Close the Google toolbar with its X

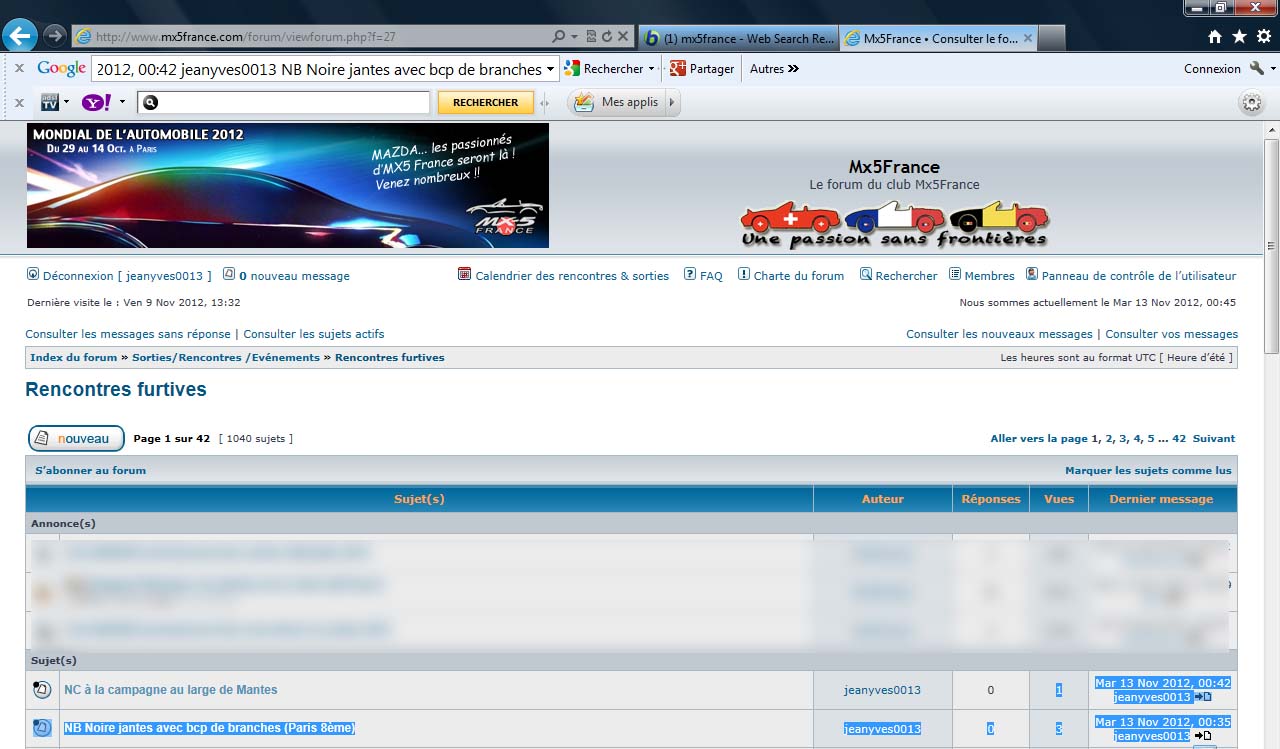[x=19, y=68]
